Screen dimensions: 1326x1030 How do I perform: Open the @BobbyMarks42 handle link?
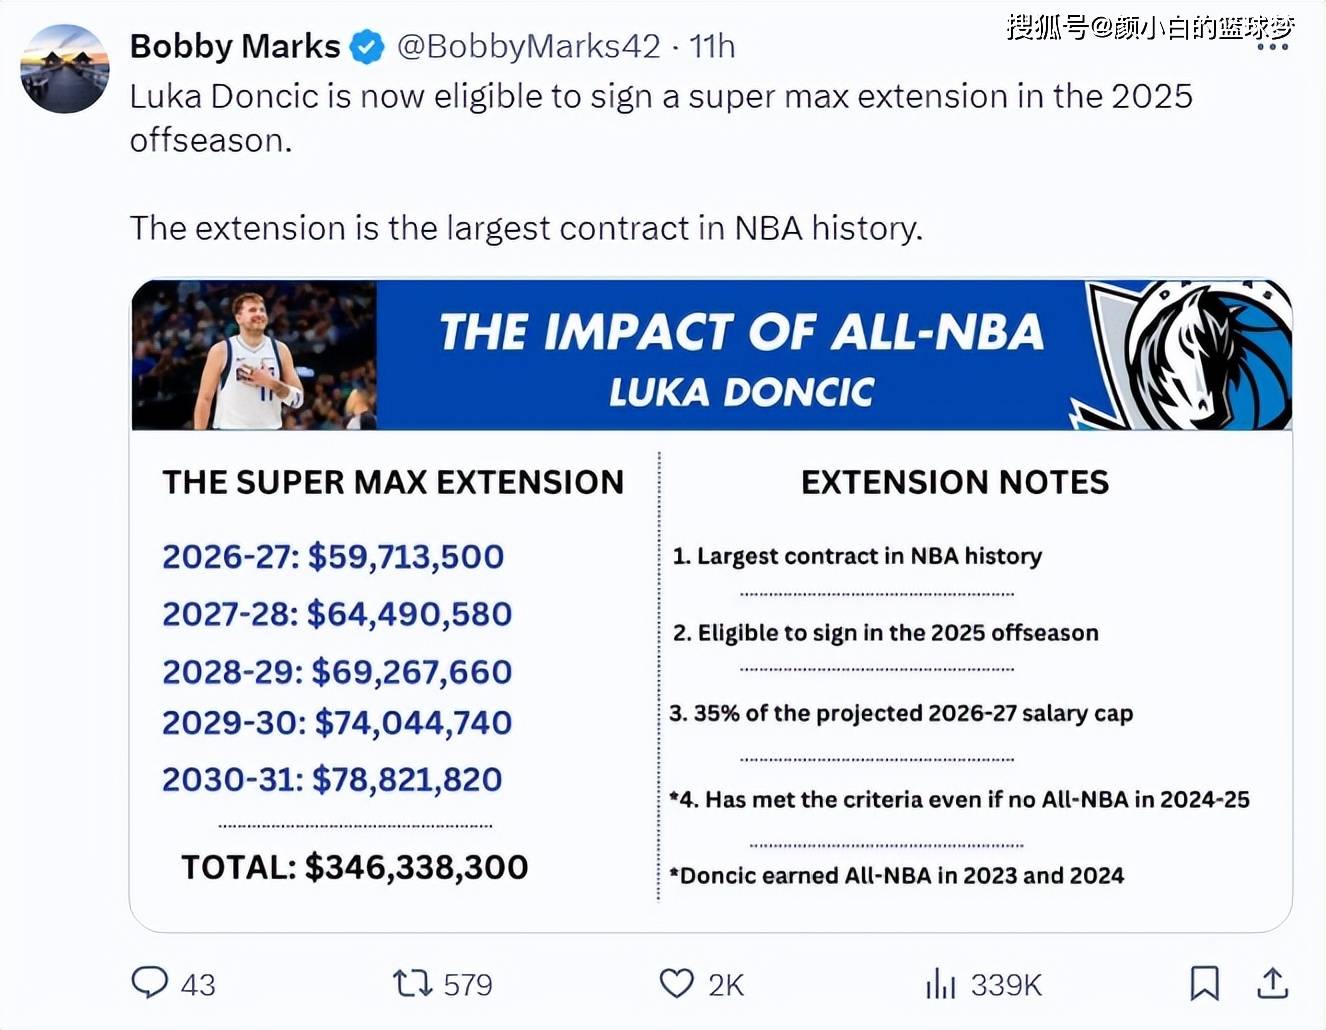point(529,46)
